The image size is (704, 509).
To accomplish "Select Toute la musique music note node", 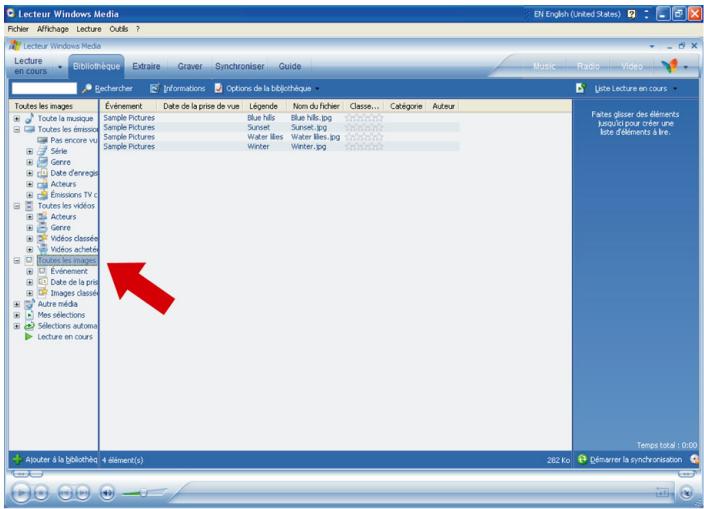I will click(60, 118).
